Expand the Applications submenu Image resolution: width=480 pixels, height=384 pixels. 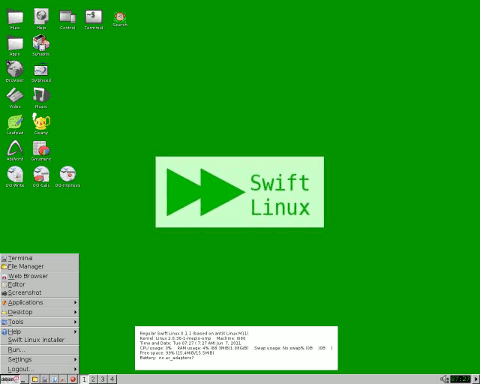pos(39,303)
